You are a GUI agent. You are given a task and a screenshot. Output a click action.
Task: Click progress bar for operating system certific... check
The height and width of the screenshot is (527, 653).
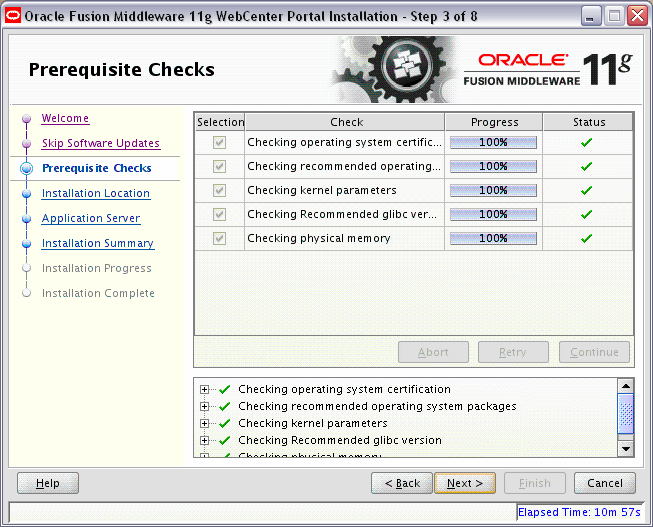[493, 142]
